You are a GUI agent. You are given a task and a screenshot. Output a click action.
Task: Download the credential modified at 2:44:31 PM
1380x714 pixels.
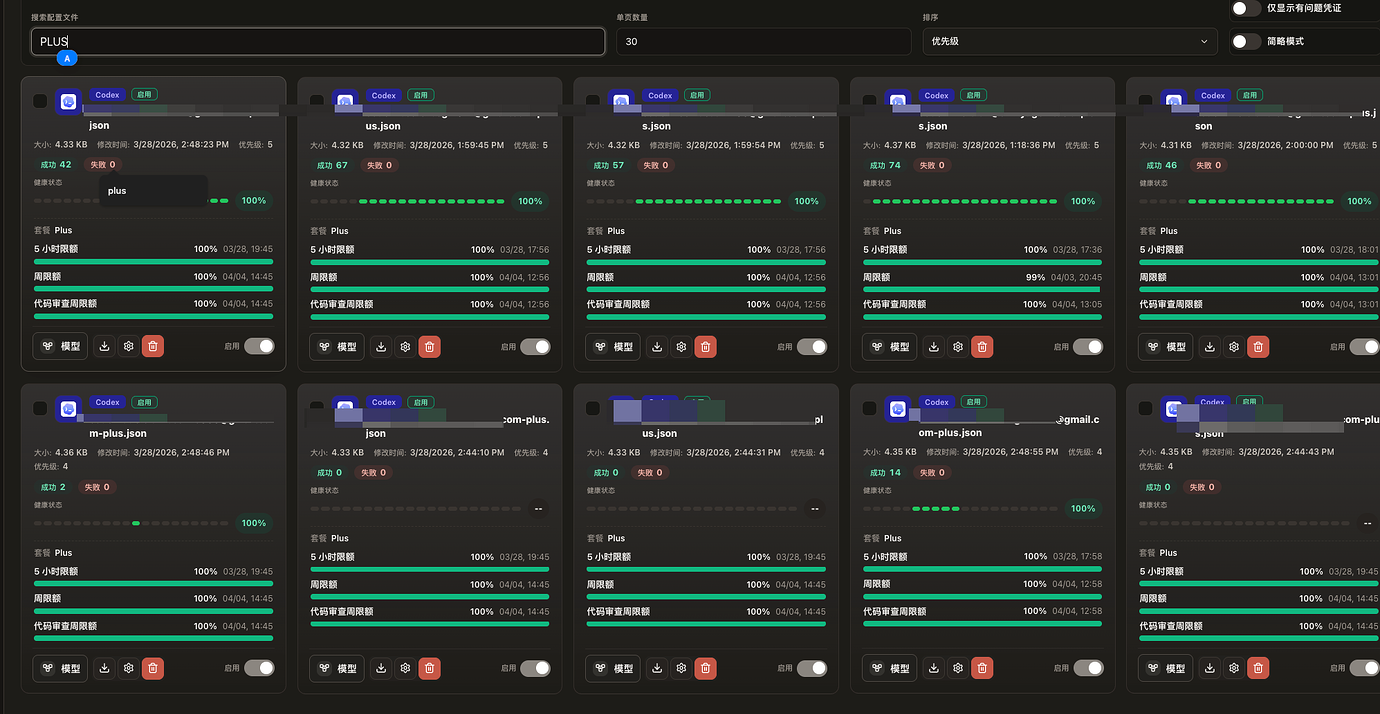click(x=657, y=668)
